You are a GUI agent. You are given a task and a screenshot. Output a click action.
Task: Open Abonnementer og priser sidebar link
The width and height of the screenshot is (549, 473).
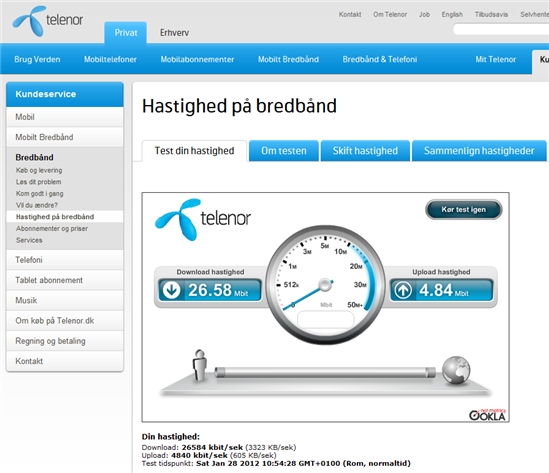click(x=52, y=229)
